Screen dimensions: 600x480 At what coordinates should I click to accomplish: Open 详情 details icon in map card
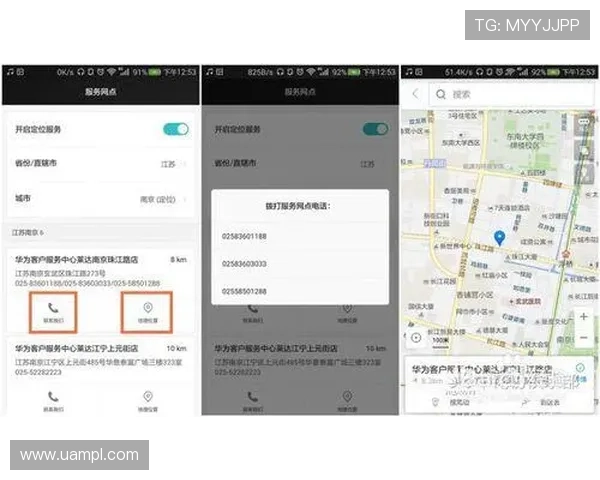(580, 372)
